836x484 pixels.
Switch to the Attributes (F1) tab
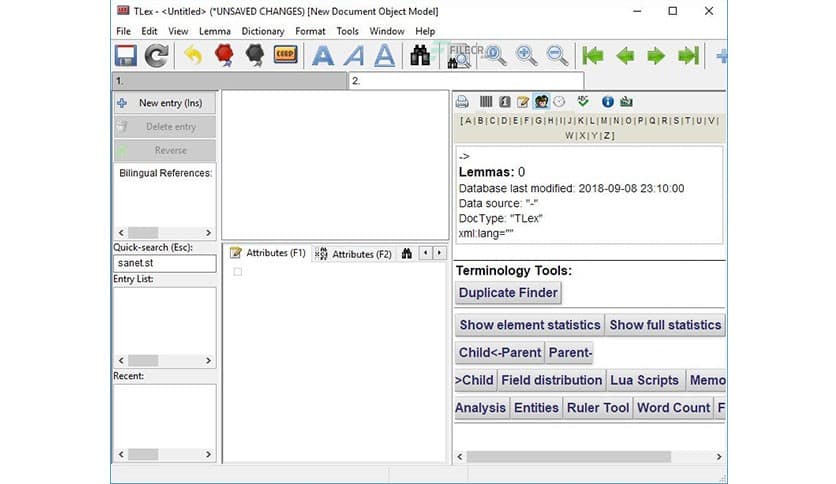(268, 253)
